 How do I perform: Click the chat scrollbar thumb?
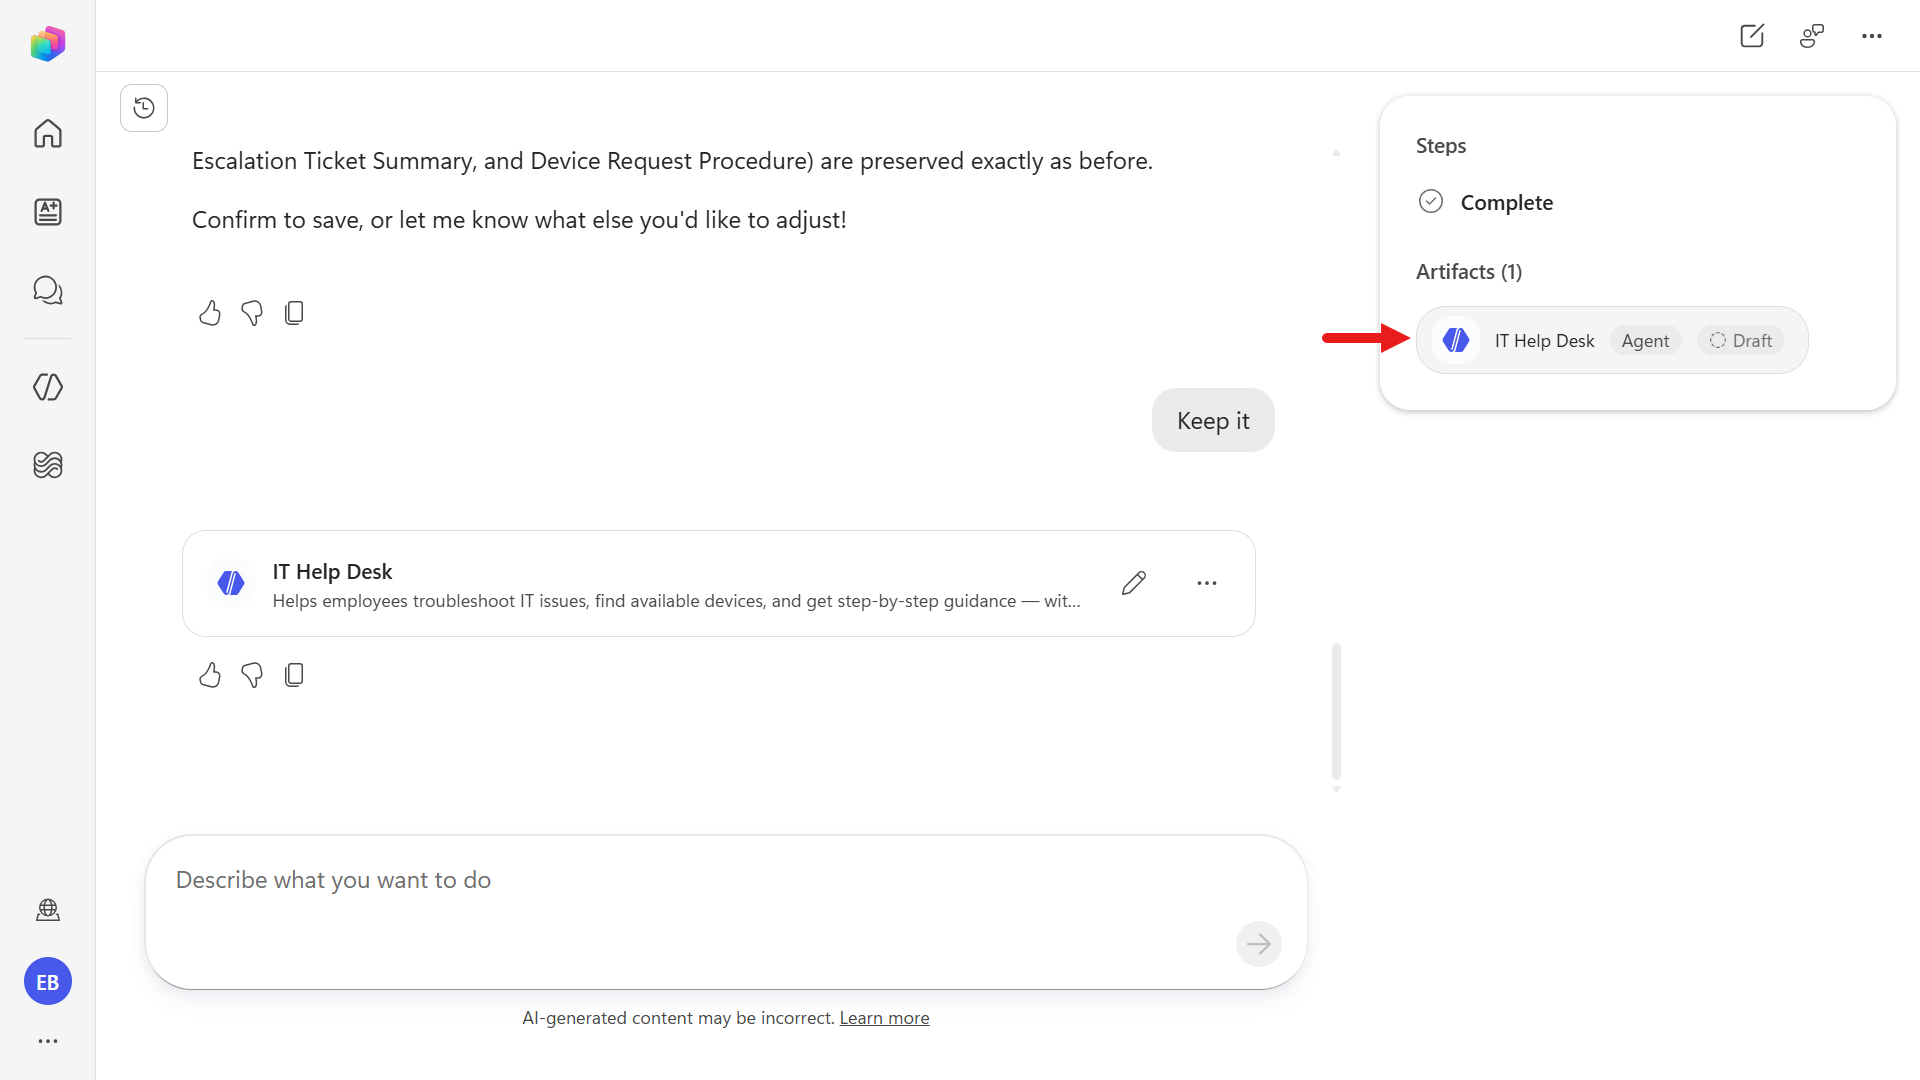[x=1336, y=712]
